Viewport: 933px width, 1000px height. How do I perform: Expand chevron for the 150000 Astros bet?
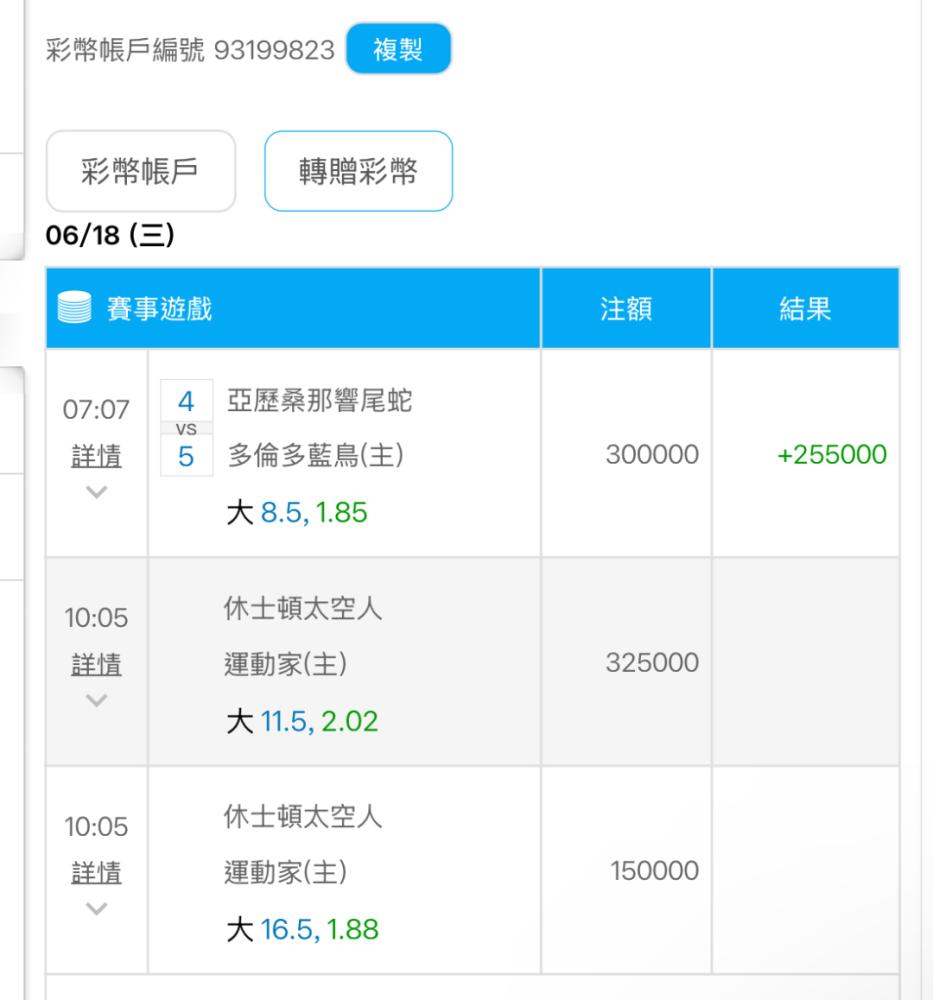(x=96, y=908)
